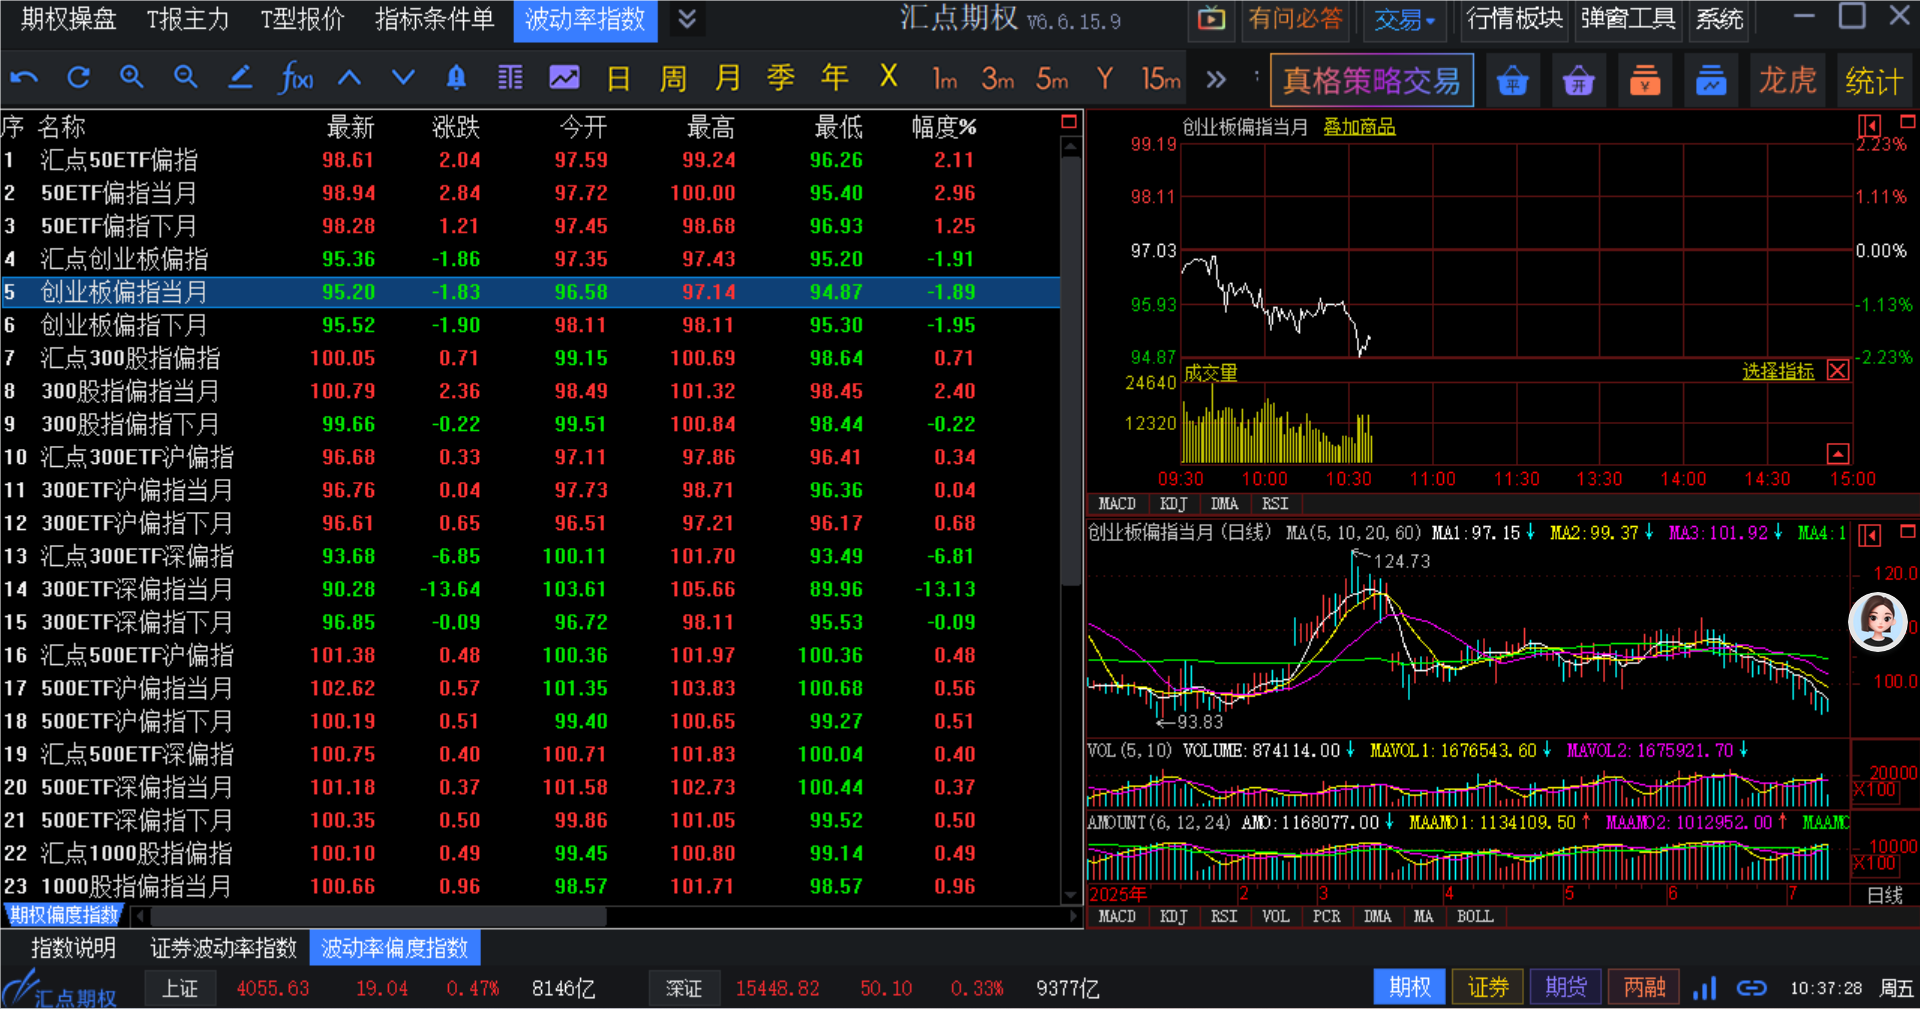Click the blue chart box icon
This screenshot has height=1009, width=1920.
[x=1711, y=80]
